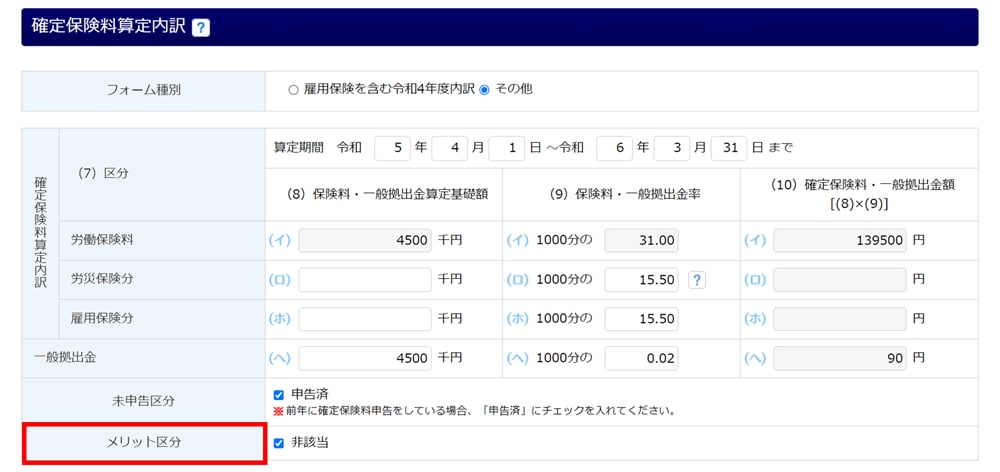
Task: Click the 労災保険分 rate field showing 15.50
Action: 641,280
